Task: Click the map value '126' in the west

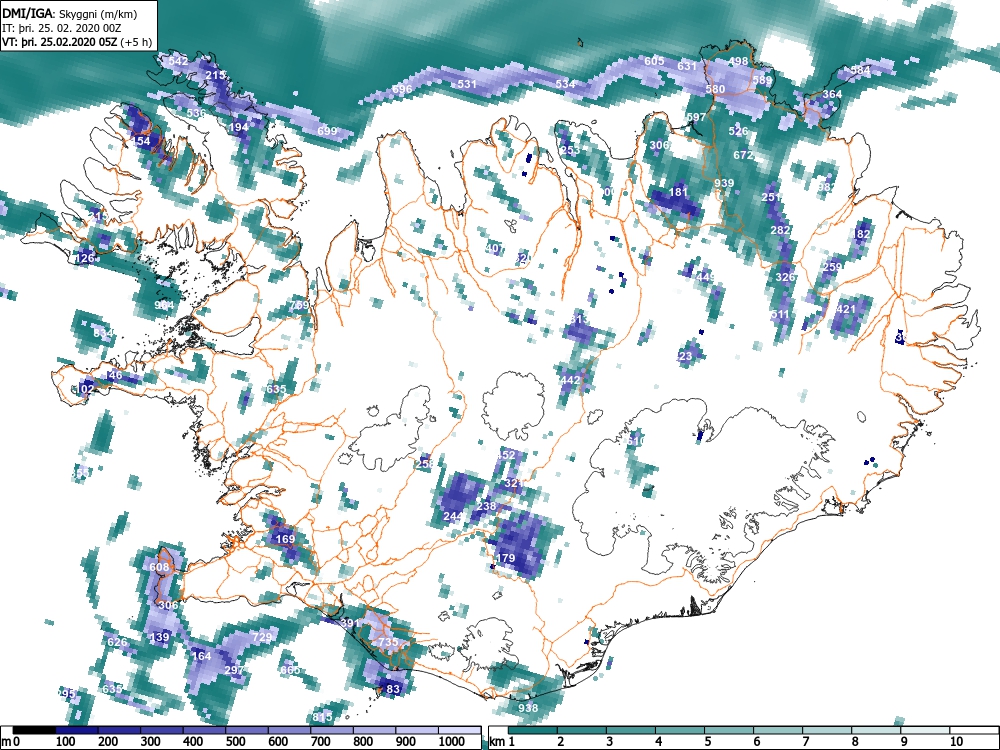Action: tap(84, 258)
